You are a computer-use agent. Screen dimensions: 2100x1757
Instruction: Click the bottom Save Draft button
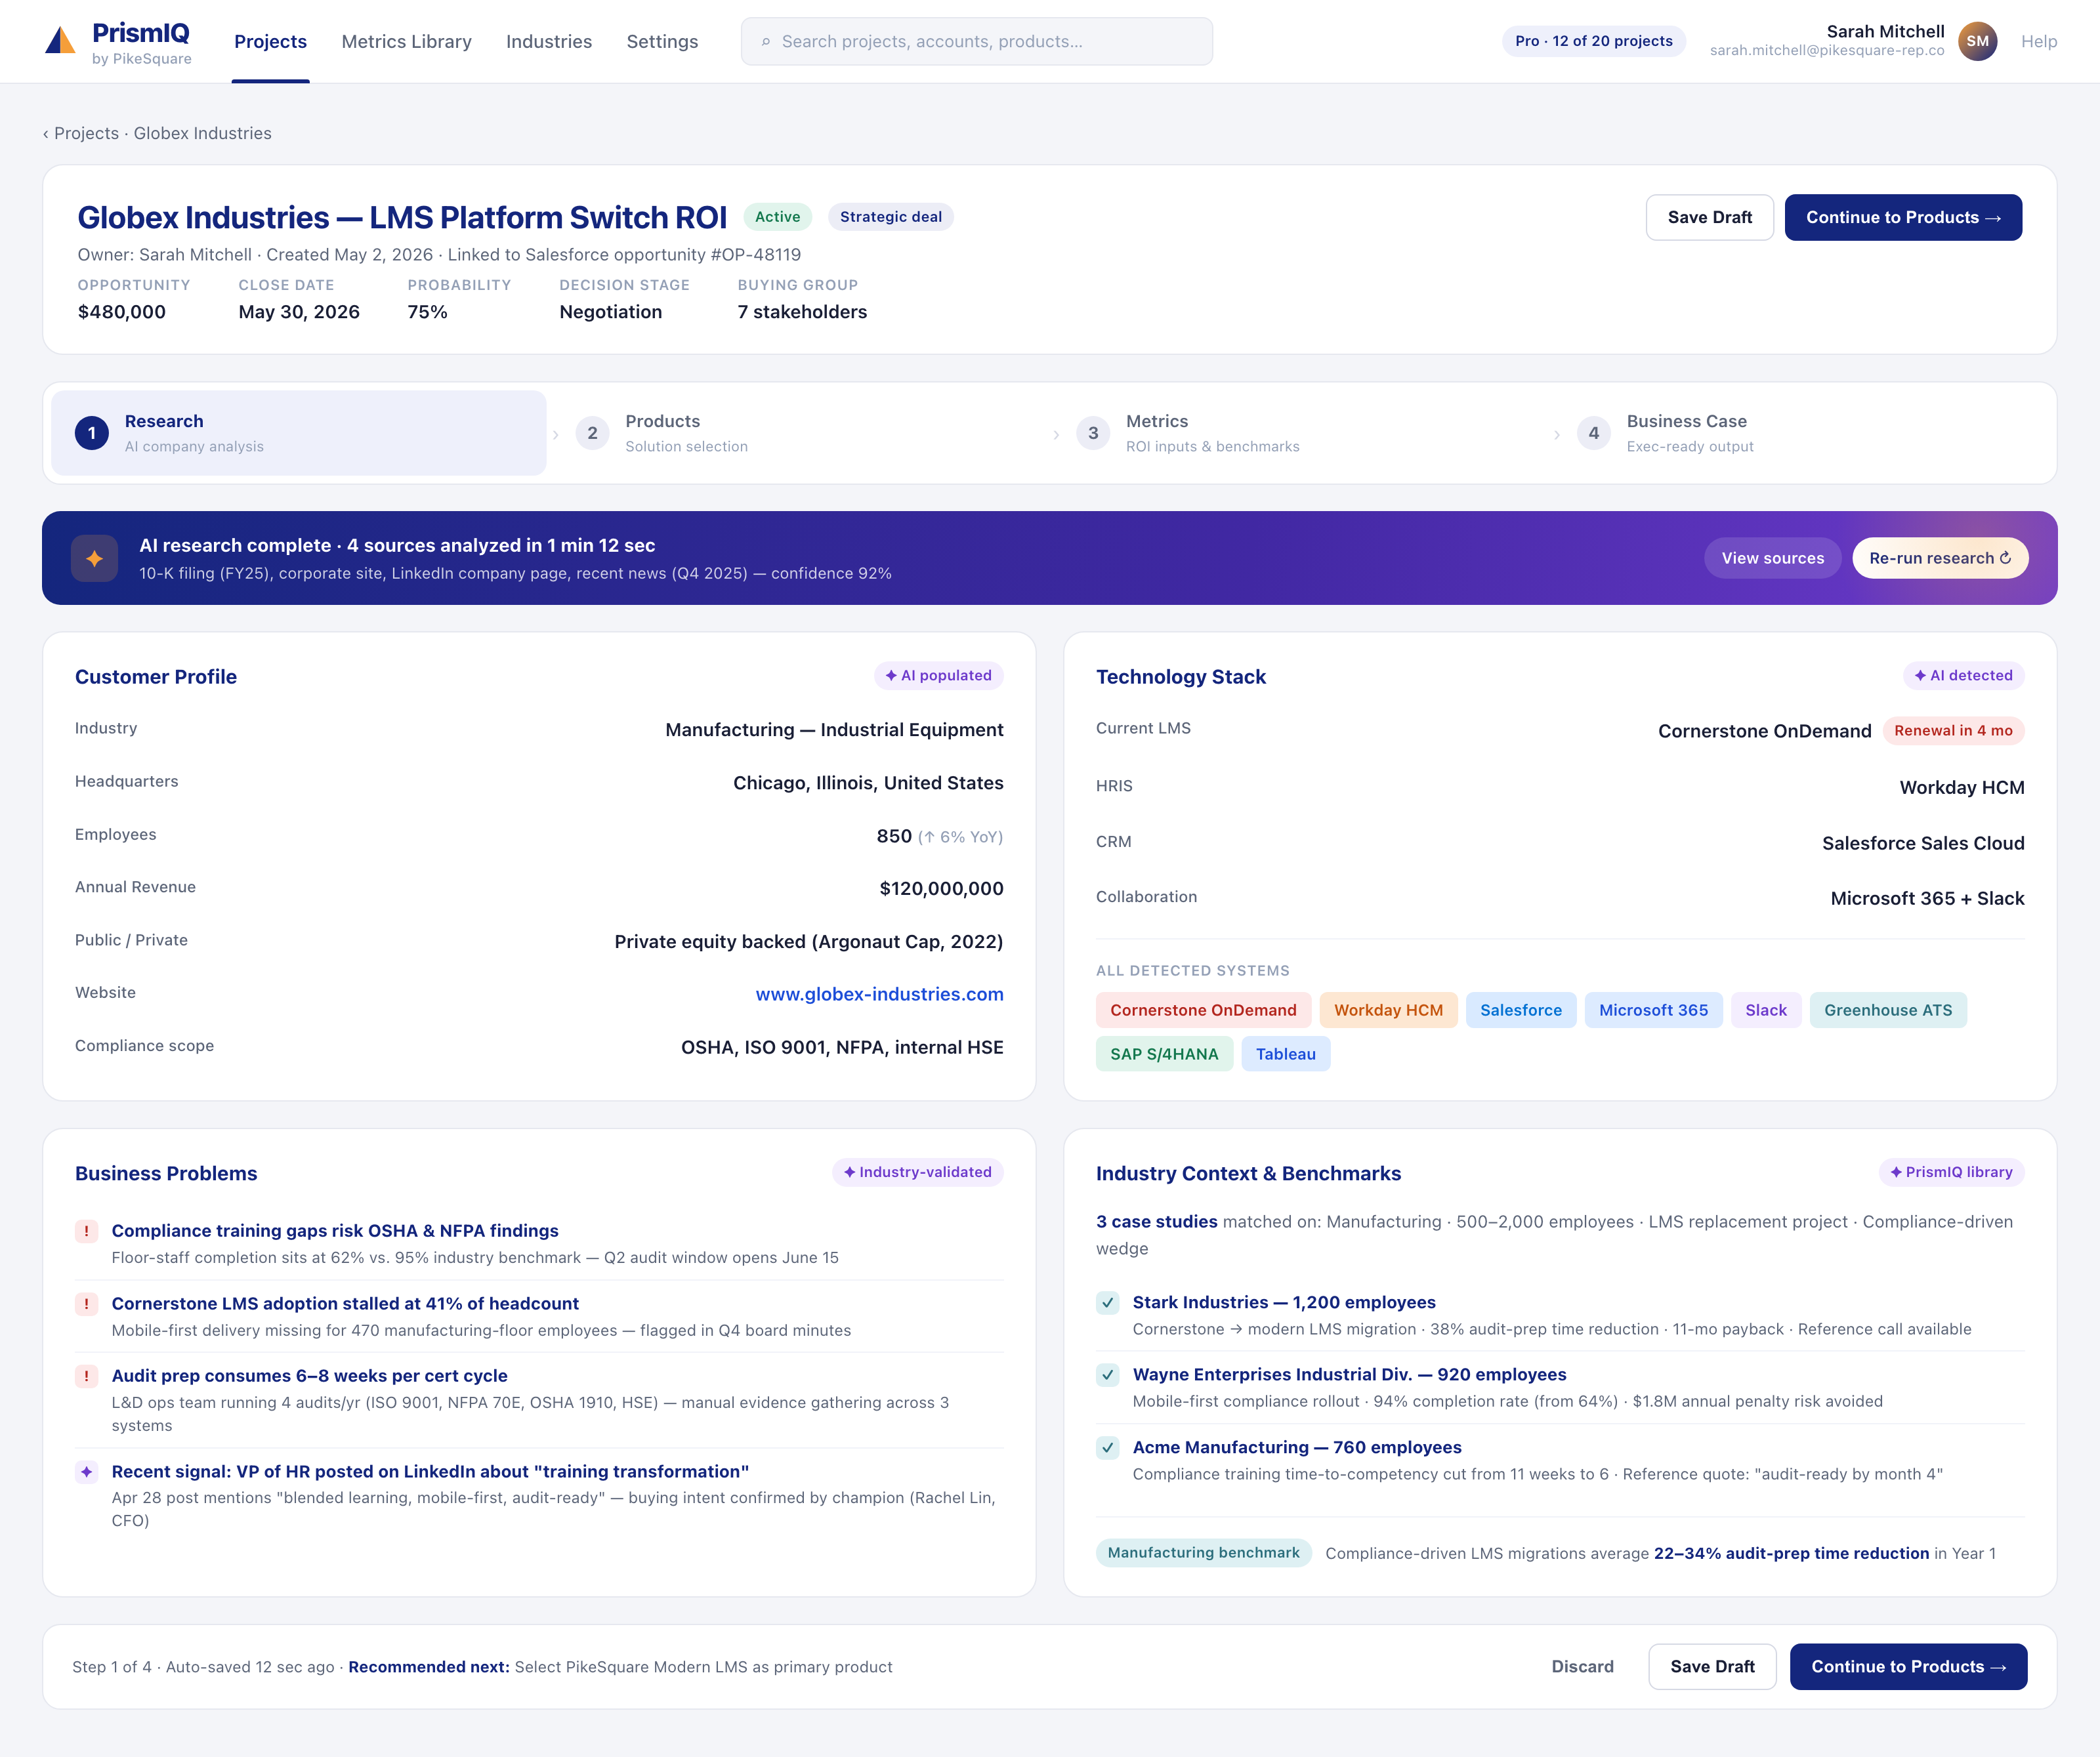pos(1712,1667)
